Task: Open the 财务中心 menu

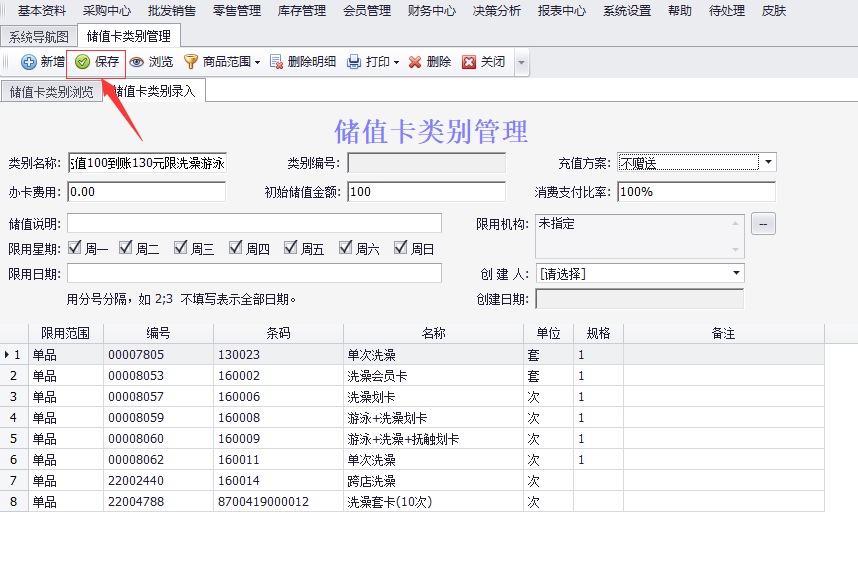Action: point(432,10)
